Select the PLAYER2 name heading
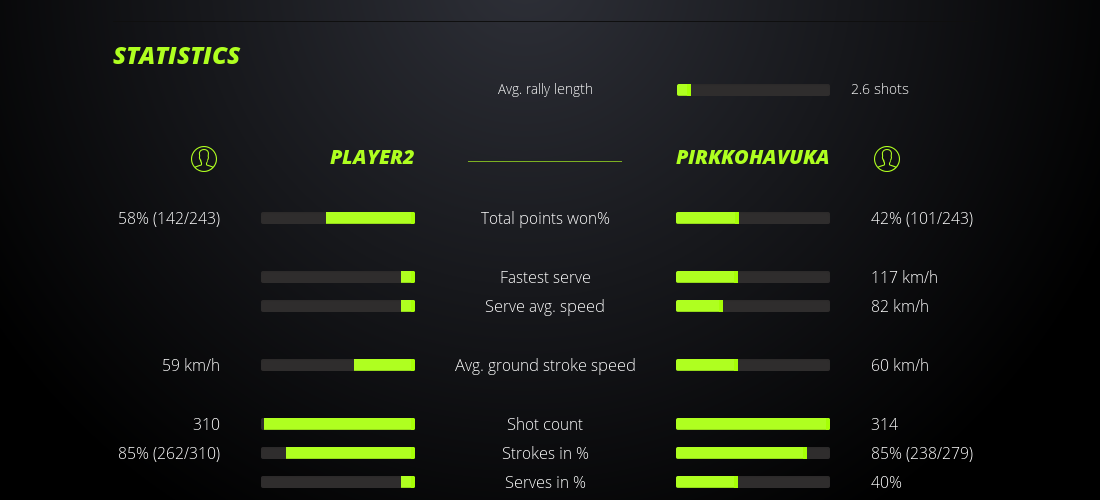This screenshot has width=1100, height=500. (x=372, y=157)
